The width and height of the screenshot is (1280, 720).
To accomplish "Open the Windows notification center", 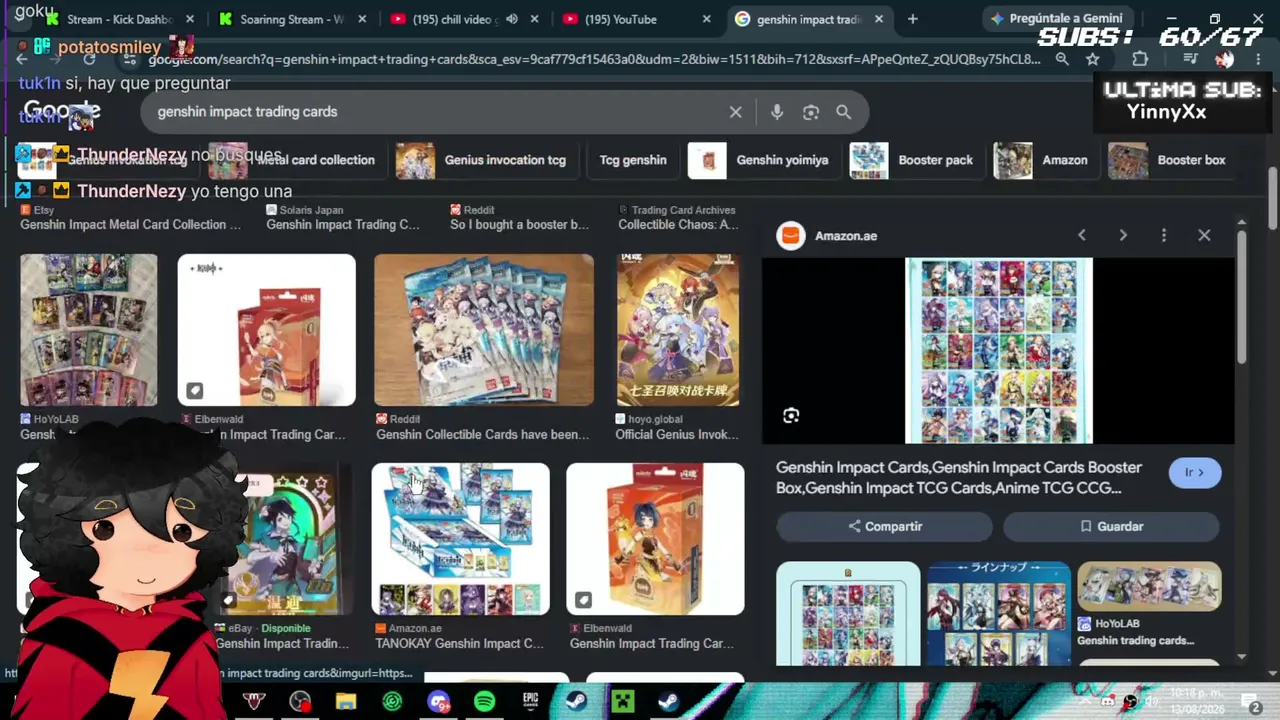I will point(1250,702).
